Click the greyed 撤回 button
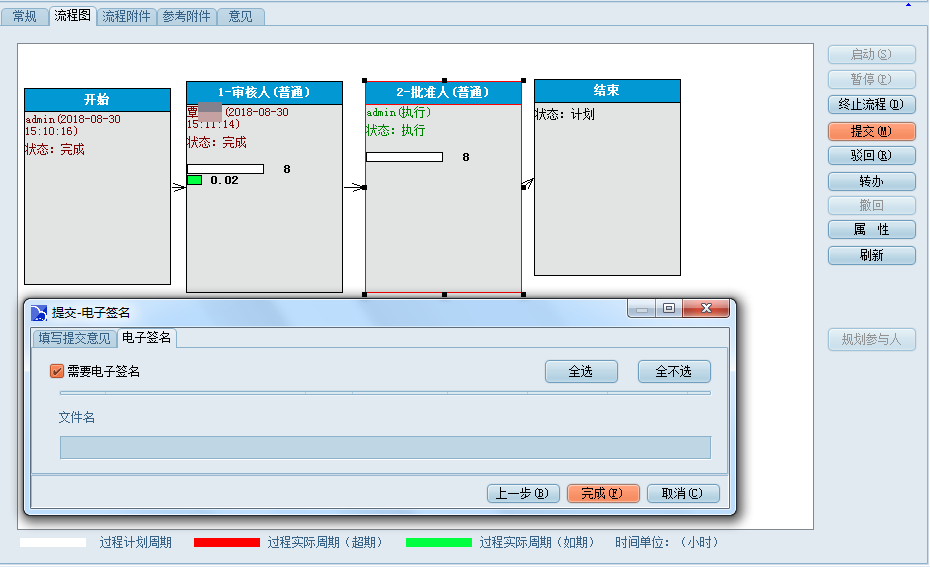Screen dimensions: 930x567 point(871,205)
